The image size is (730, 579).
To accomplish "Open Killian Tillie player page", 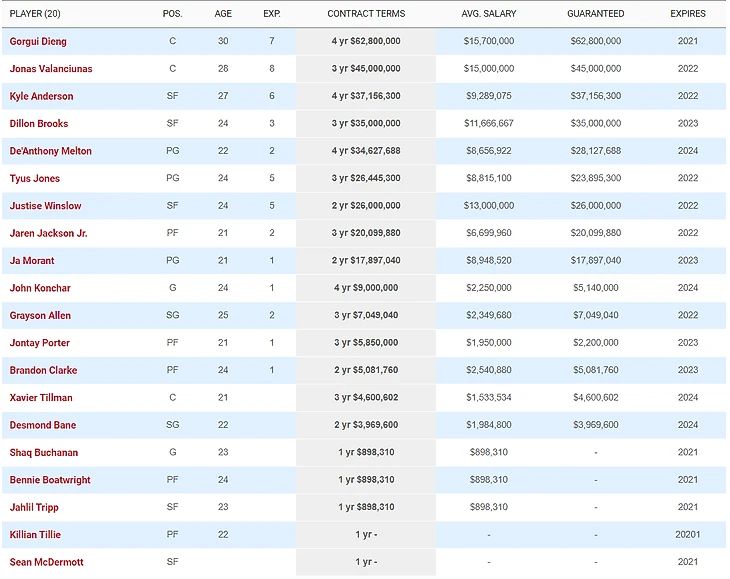I will pos(35,535).
